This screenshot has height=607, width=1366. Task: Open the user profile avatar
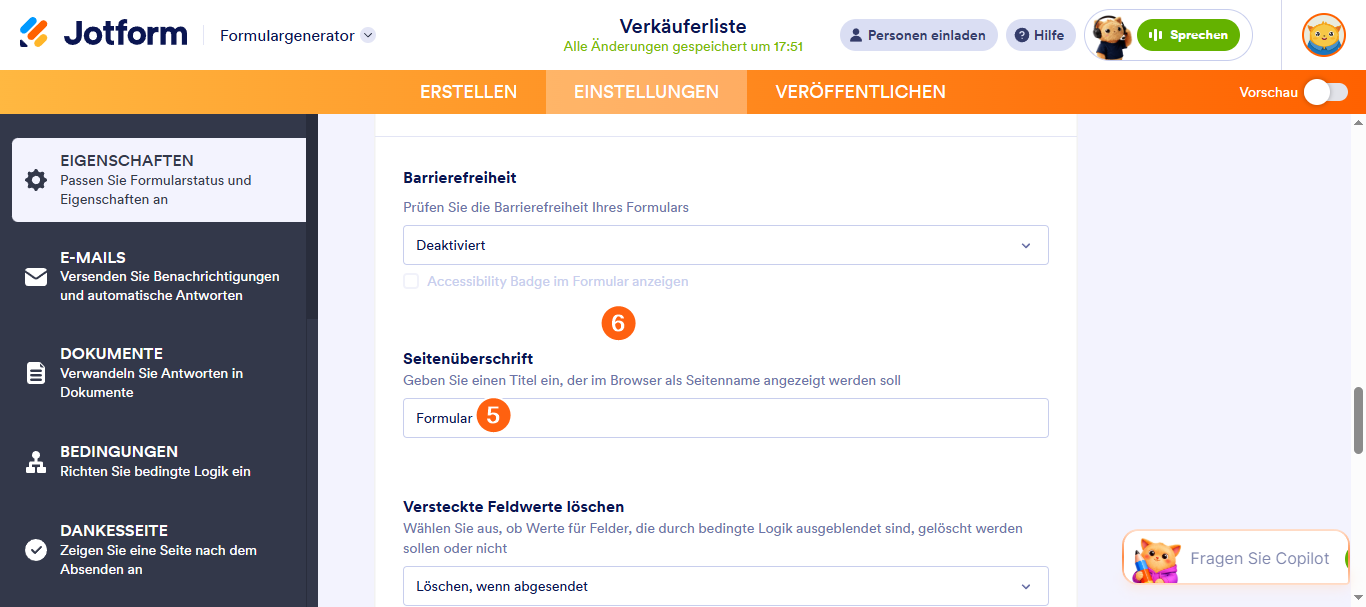pyautogui.click(x=1323, y=35)
